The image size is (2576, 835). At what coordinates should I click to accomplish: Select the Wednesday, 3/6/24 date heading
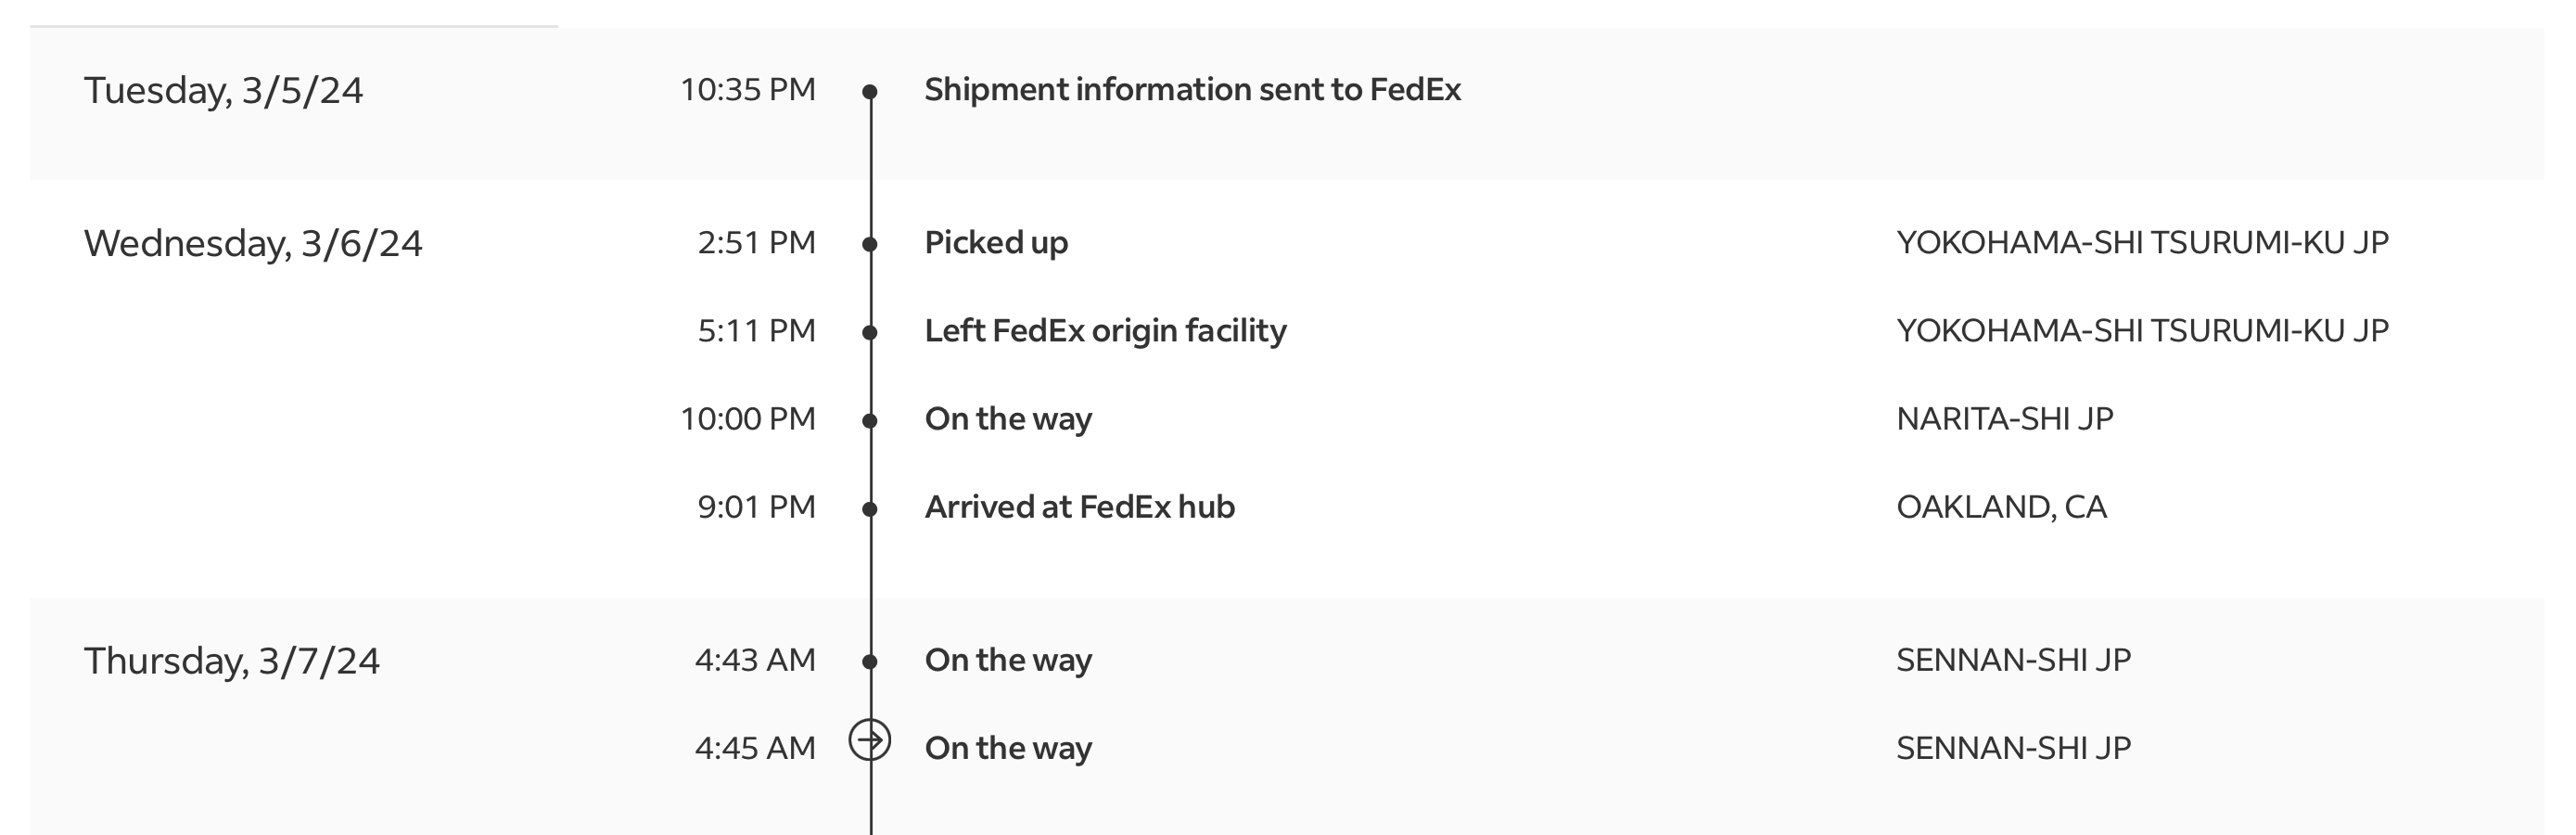point(253,244)
